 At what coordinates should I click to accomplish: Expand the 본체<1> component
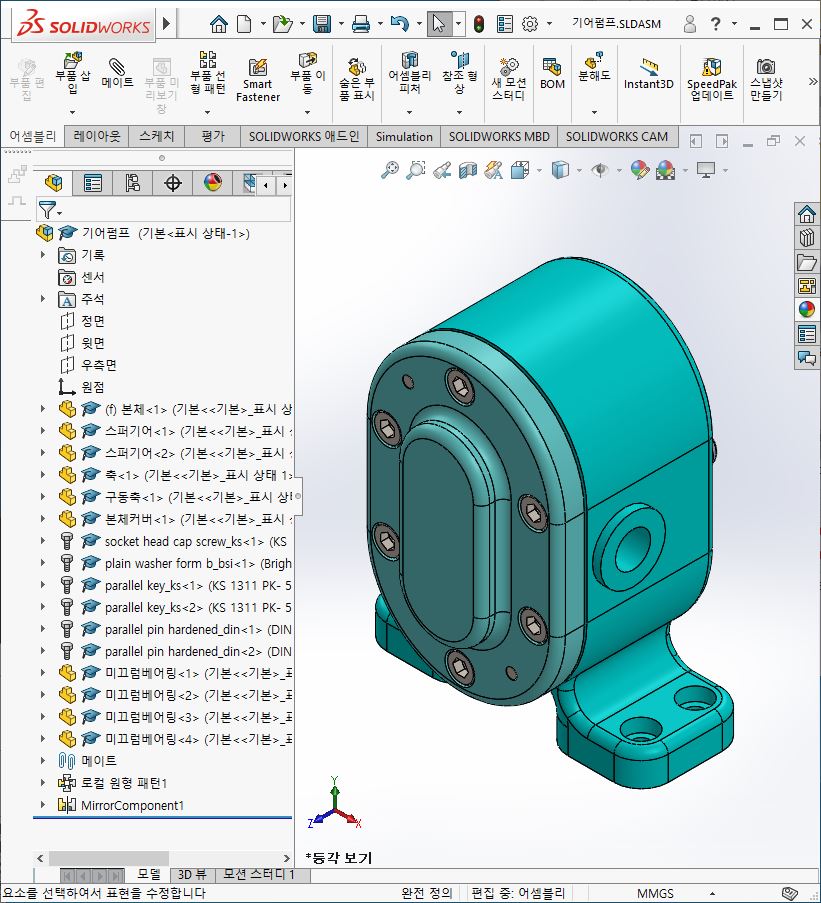tap(43, 409)
